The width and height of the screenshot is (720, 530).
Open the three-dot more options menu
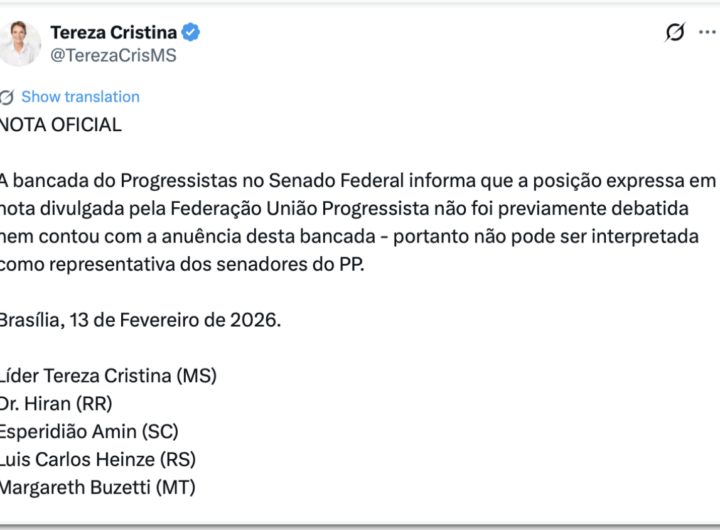coord(709,32)
